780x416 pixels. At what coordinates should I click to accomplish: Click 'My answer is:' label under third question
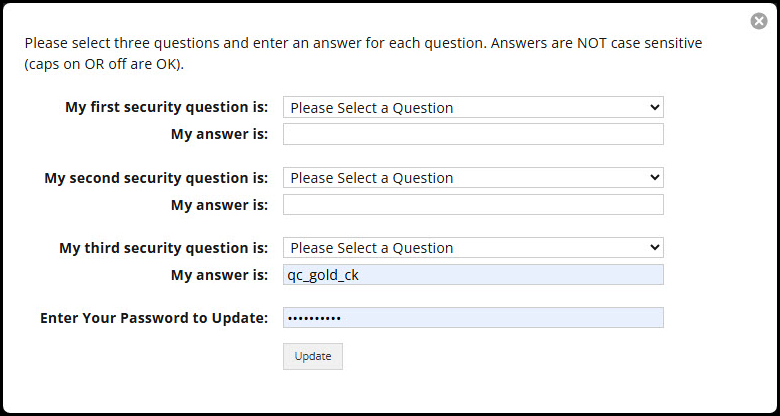click(x=219, y=275)
